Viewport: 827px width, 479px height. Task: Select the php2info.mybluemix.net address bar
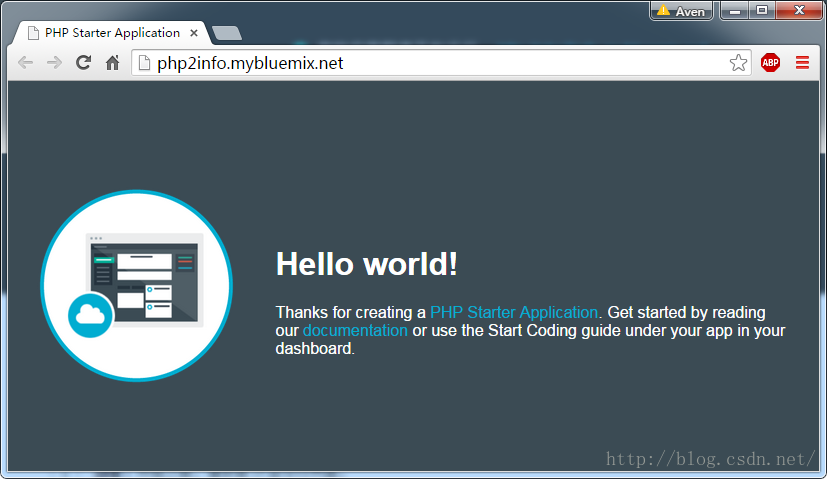pos(441,63)
